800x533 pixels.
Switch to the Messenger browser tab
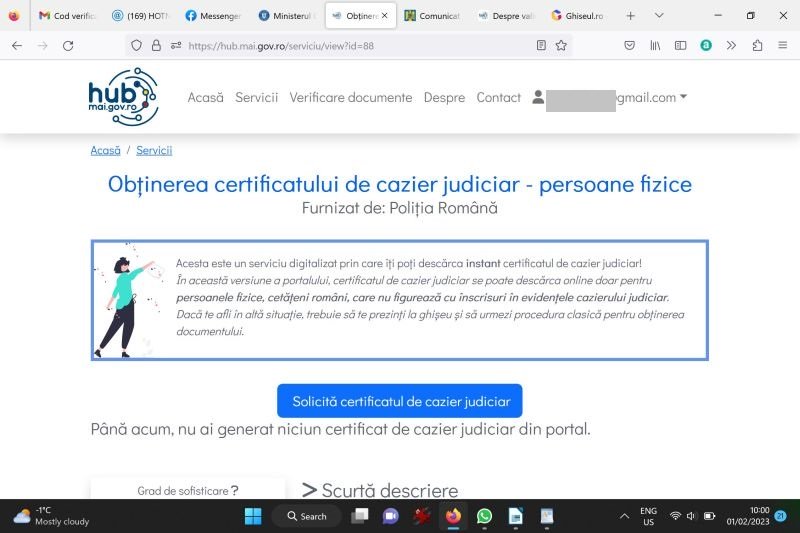click(213, 16)
